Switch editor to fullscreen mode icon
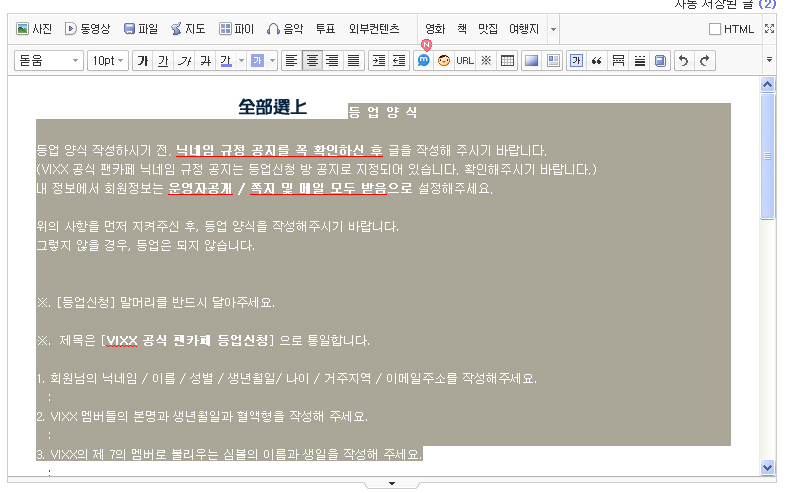Image resolution: width=790 pixels, height=493 pixels. (769, 29)
